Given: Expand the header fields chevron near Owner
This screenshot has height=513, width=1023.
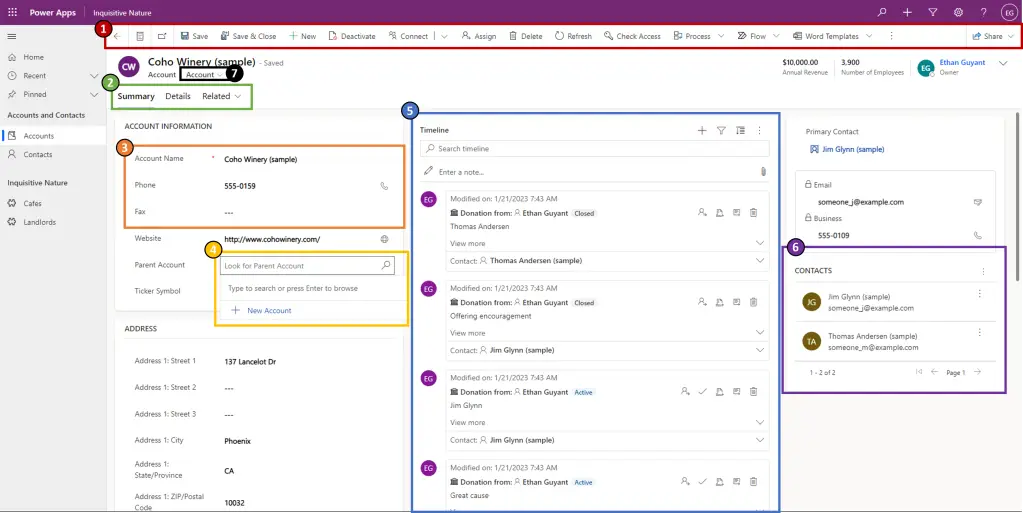Looking at the screenshot, I should coord(1003,63).
